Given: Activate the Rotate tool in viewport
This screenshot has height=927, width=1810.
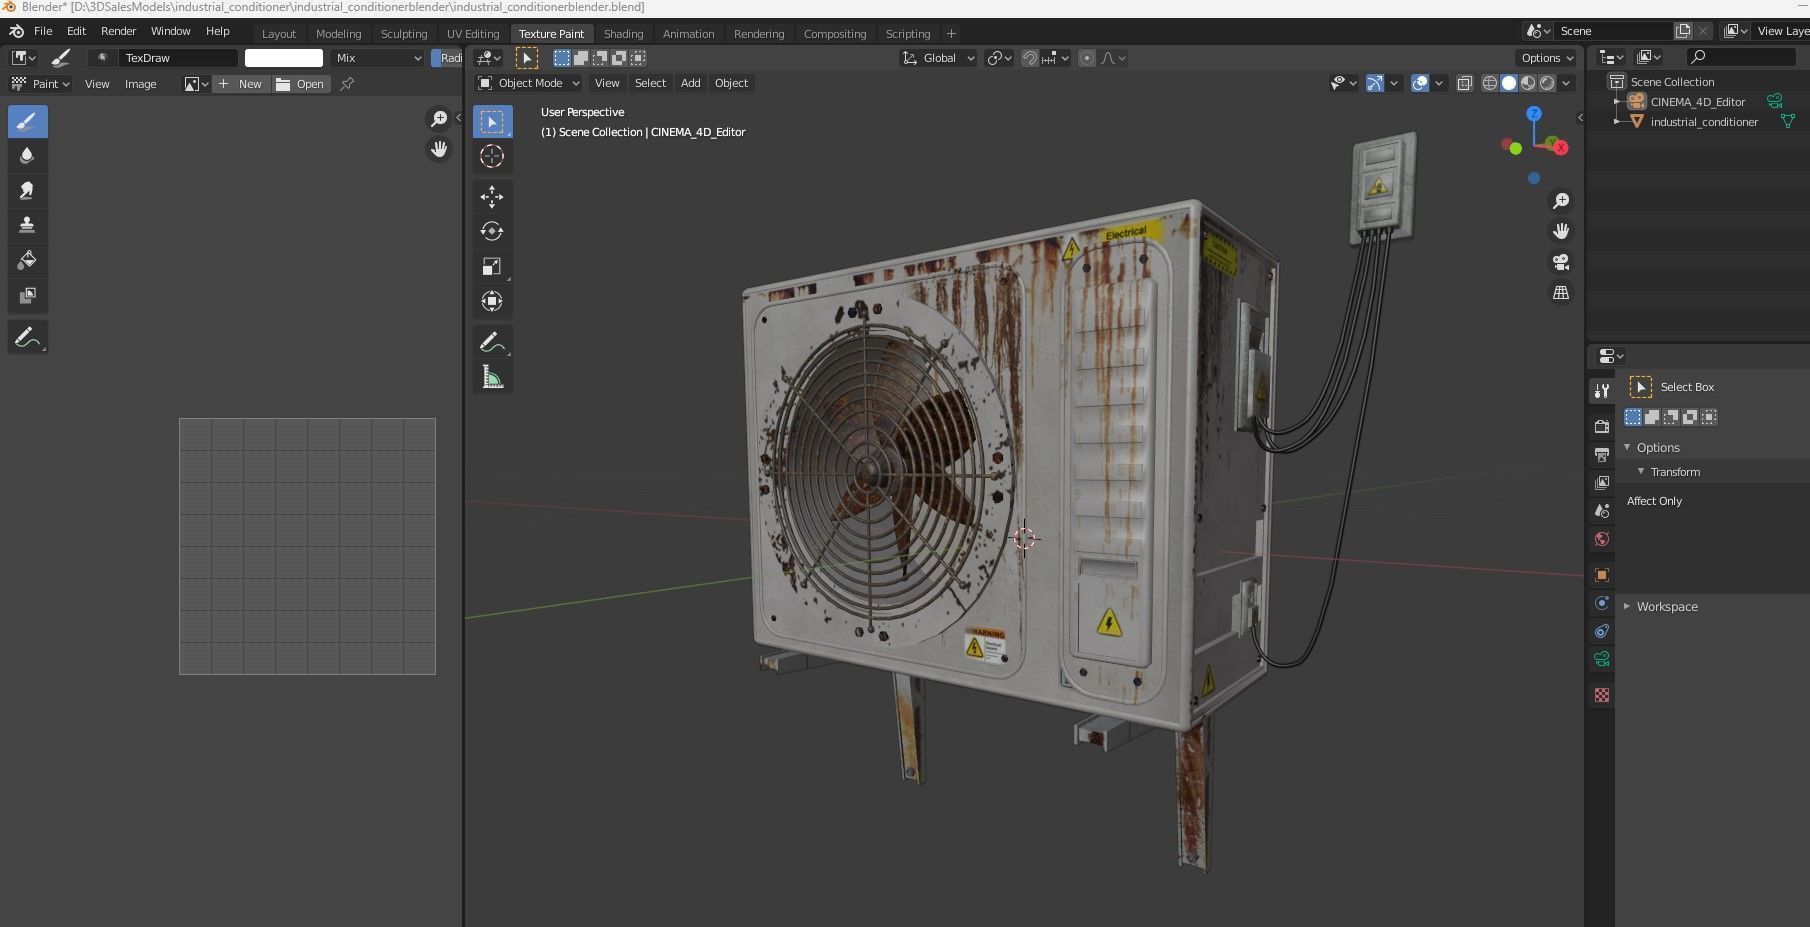Looking at the screenshot, I should click(x=492, y=231).
